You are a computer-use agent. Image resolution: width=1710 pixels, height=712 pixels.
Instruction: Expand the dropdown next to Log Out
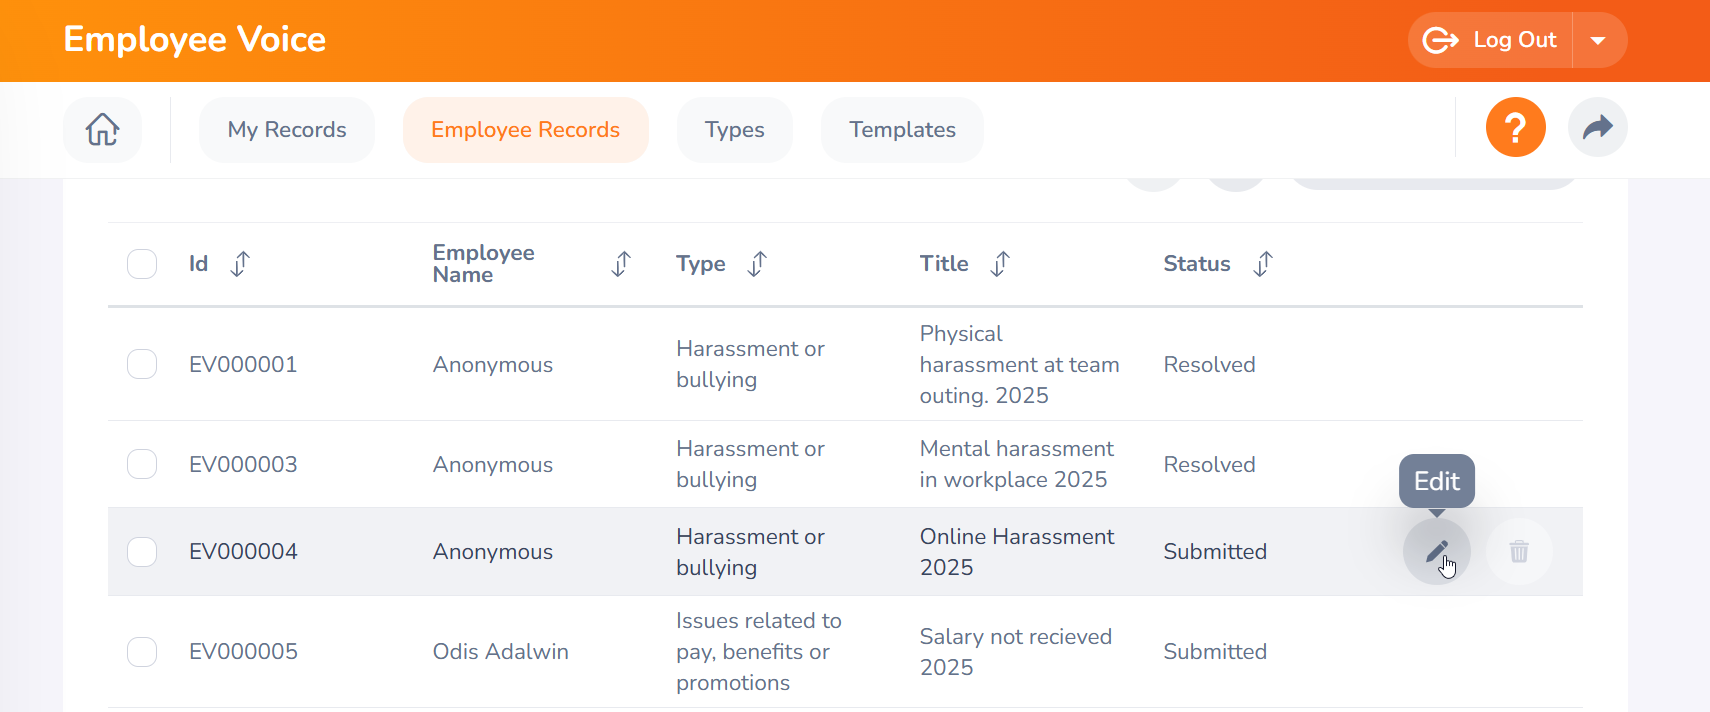pos(1598,41)
